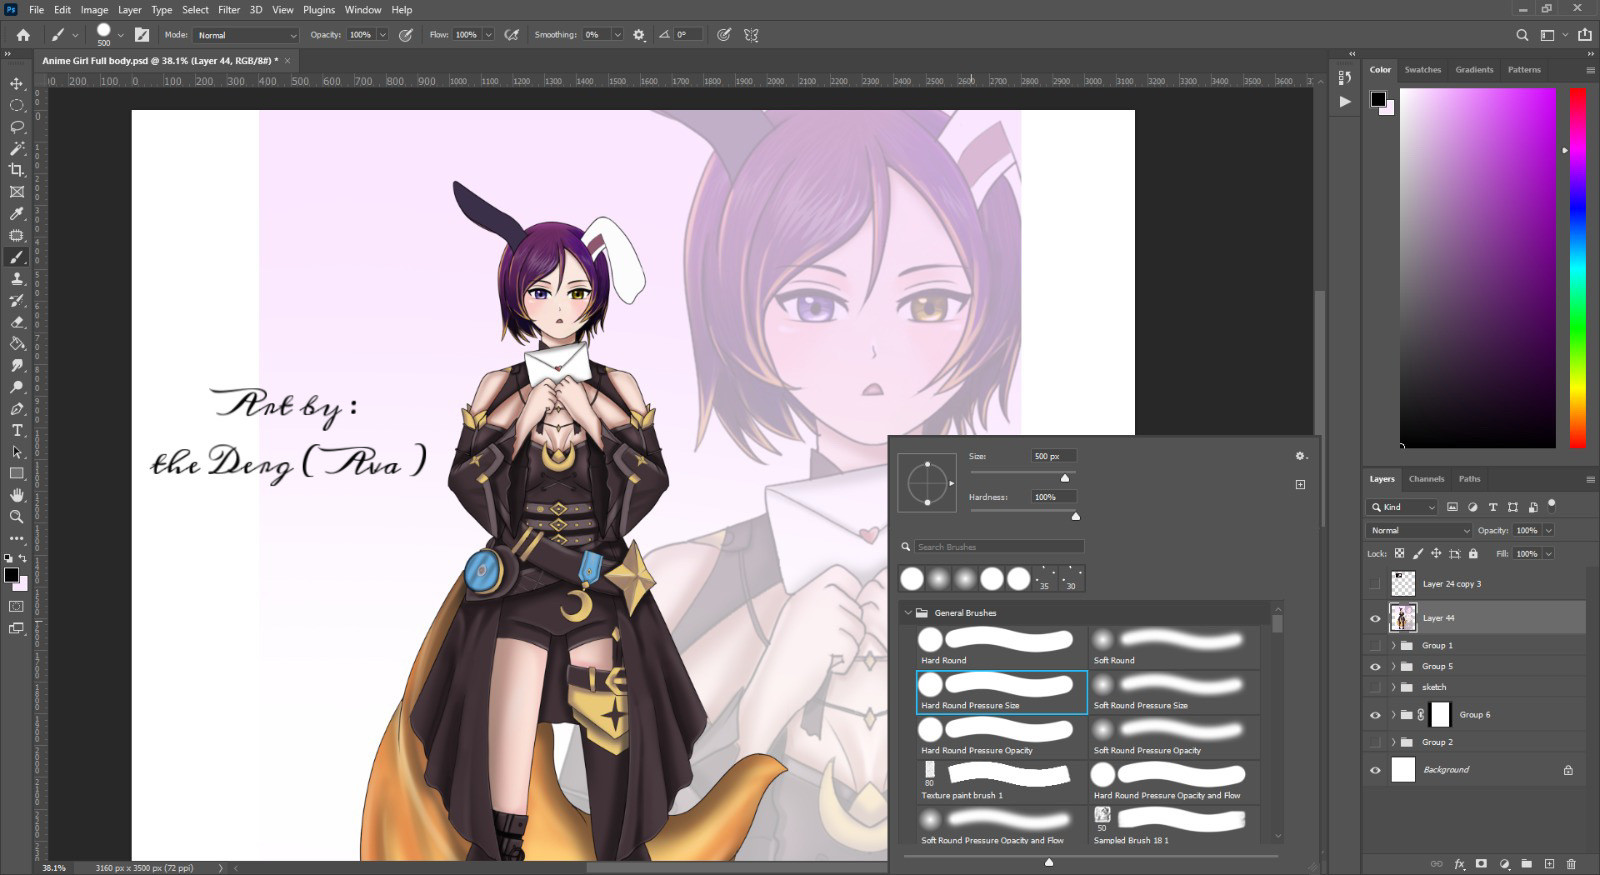This screenshot has height=875, width=1600.
Task: Open the Plugins menu
Action: point(319,10)
